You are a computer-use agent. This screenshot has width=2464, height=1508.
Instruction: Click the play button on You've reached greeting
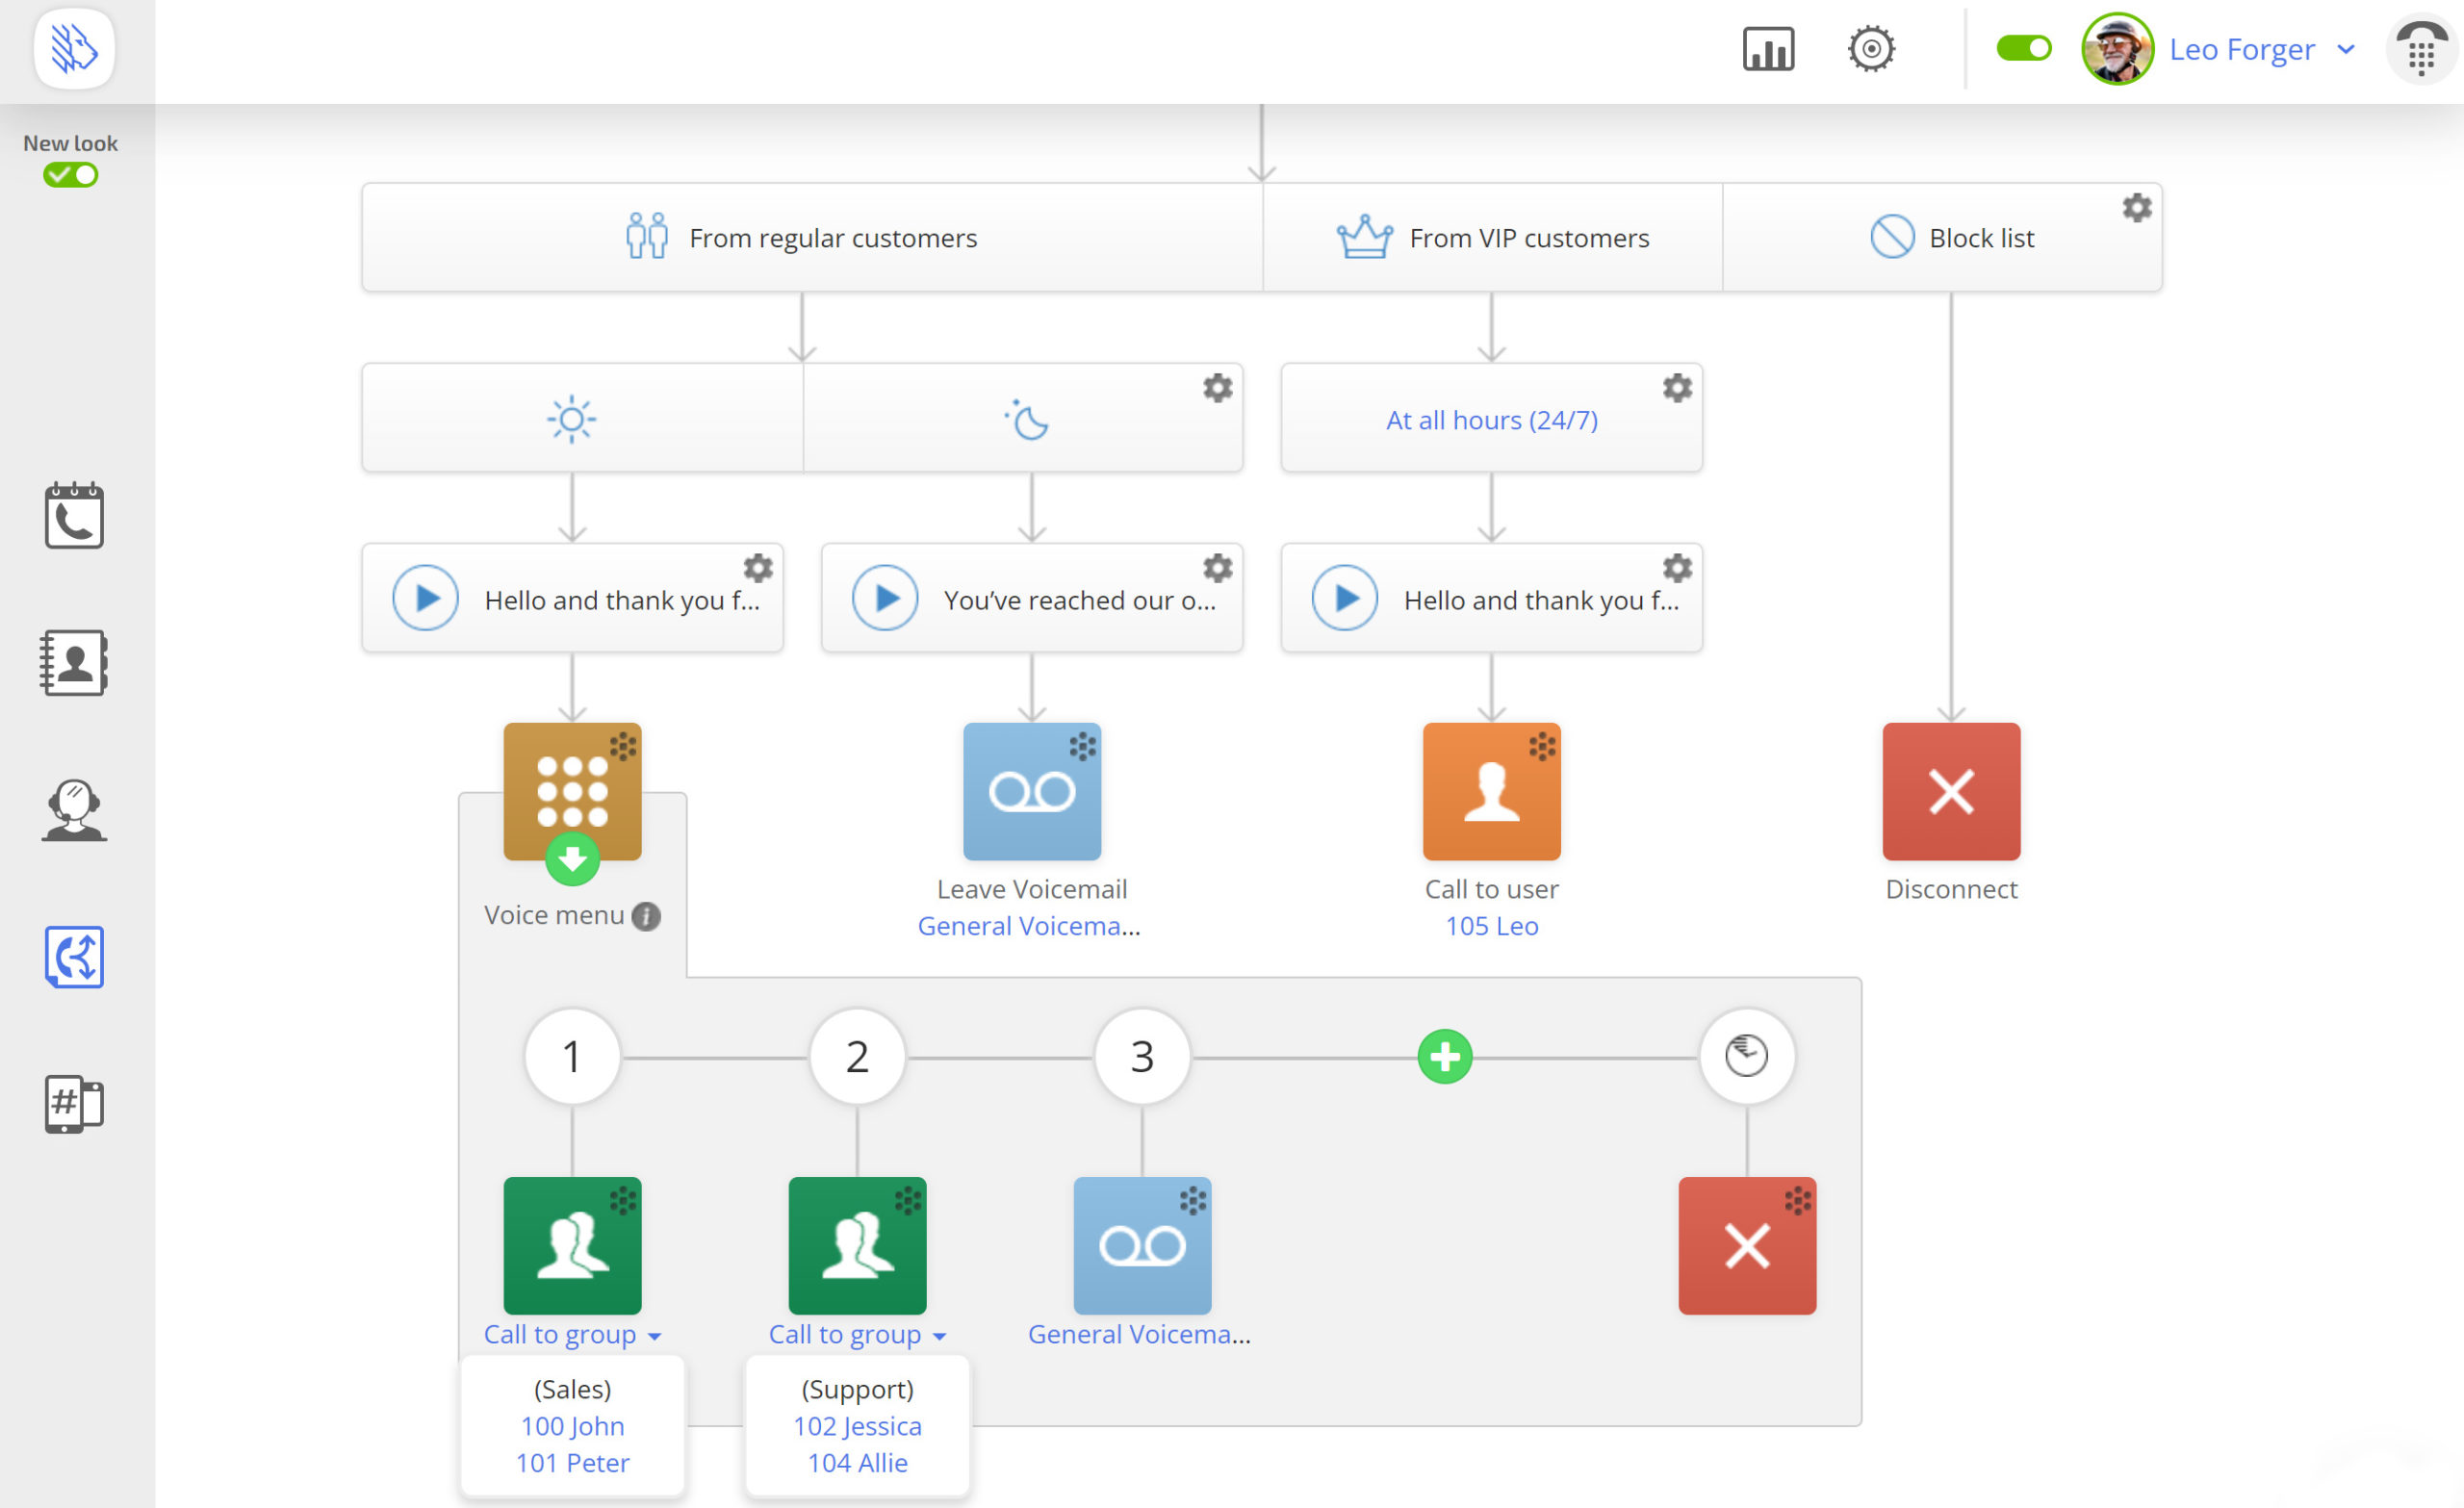point(884,599)
